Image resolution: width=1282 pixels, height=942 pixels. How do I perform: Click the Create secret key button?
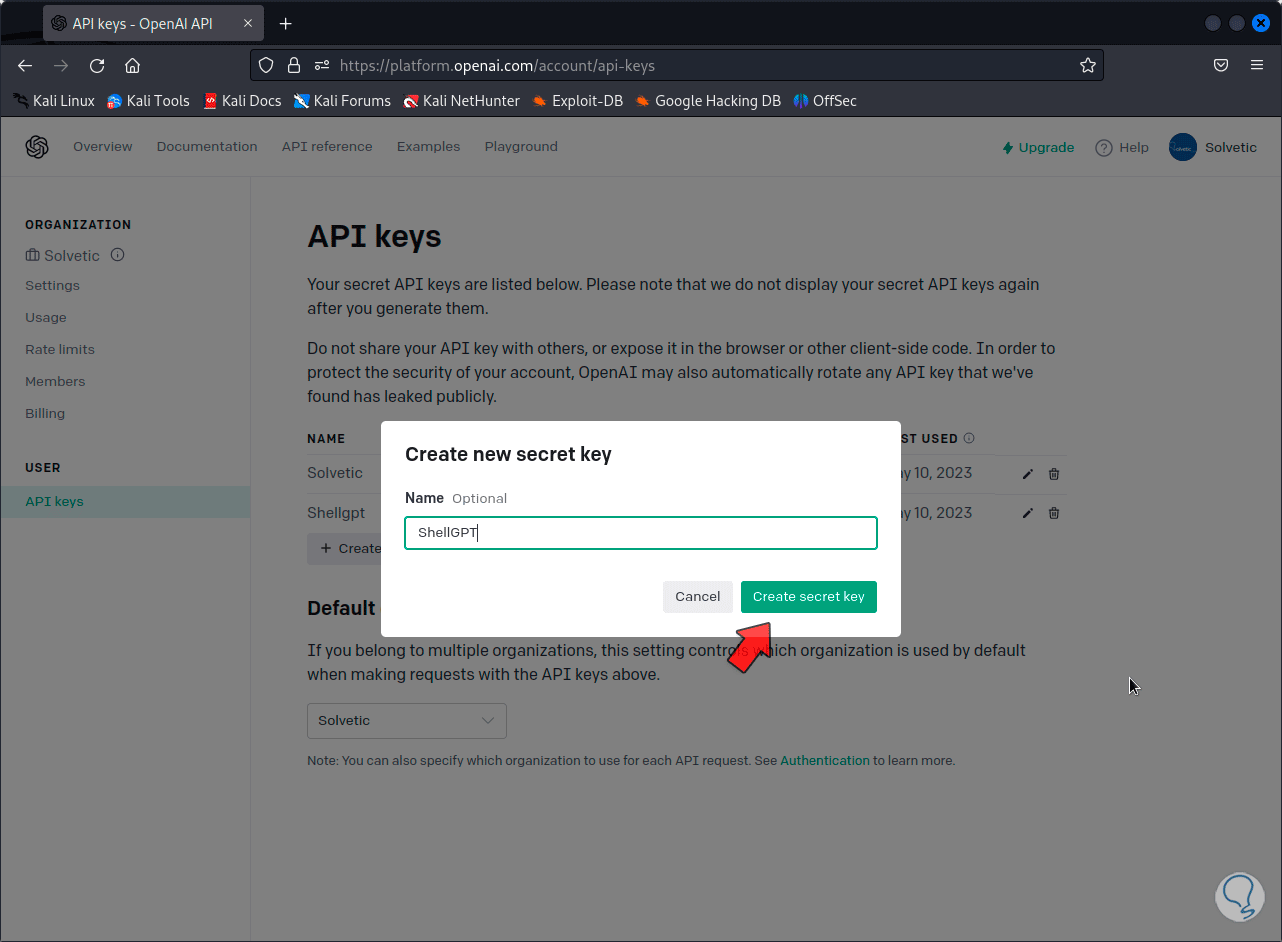coord(809,597)
